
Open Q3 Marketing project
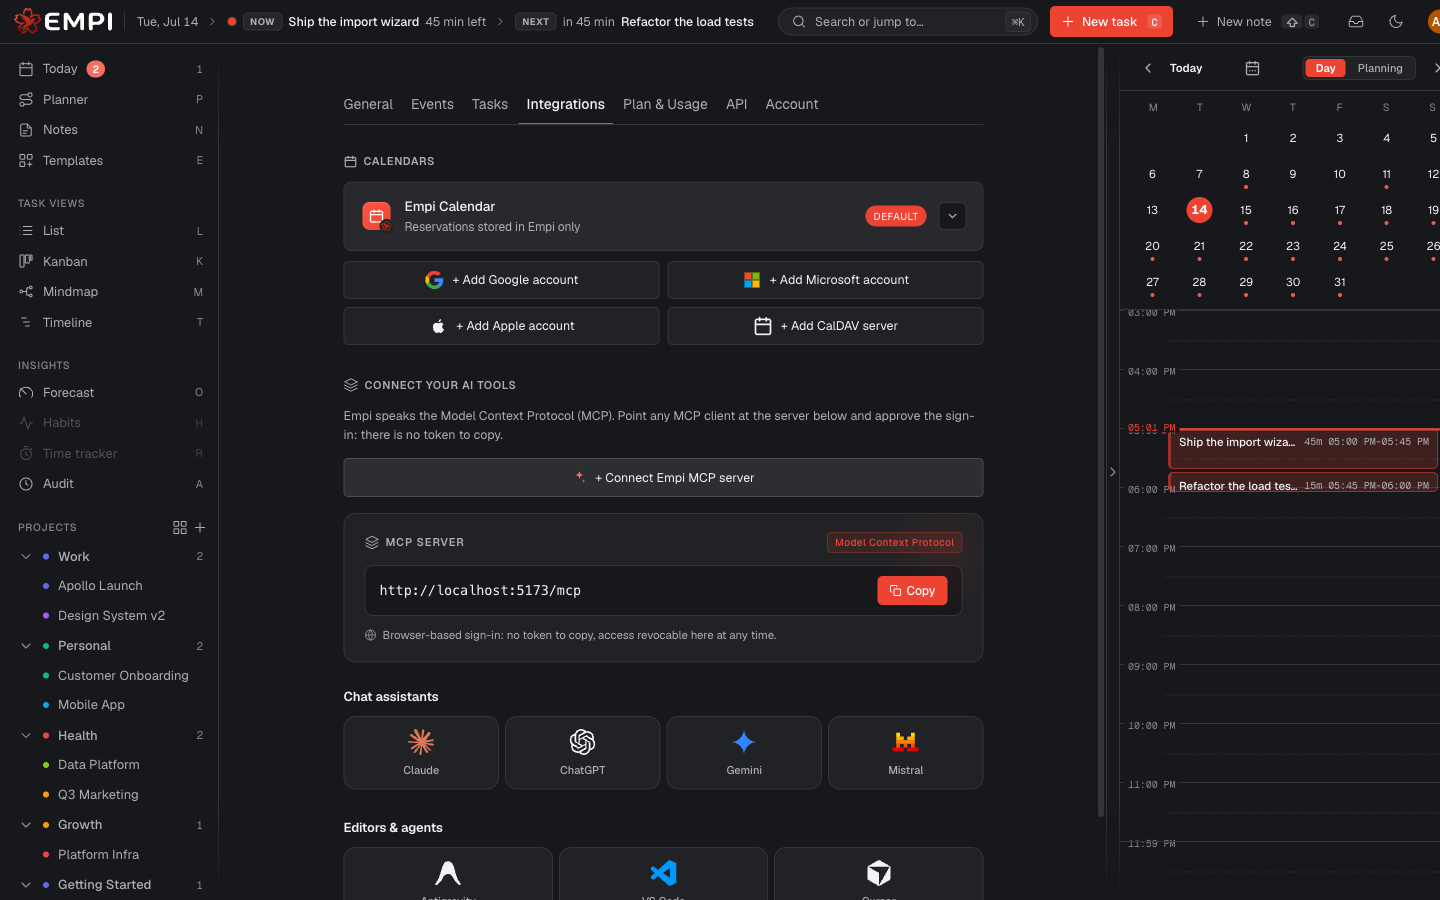coord(98,795)
